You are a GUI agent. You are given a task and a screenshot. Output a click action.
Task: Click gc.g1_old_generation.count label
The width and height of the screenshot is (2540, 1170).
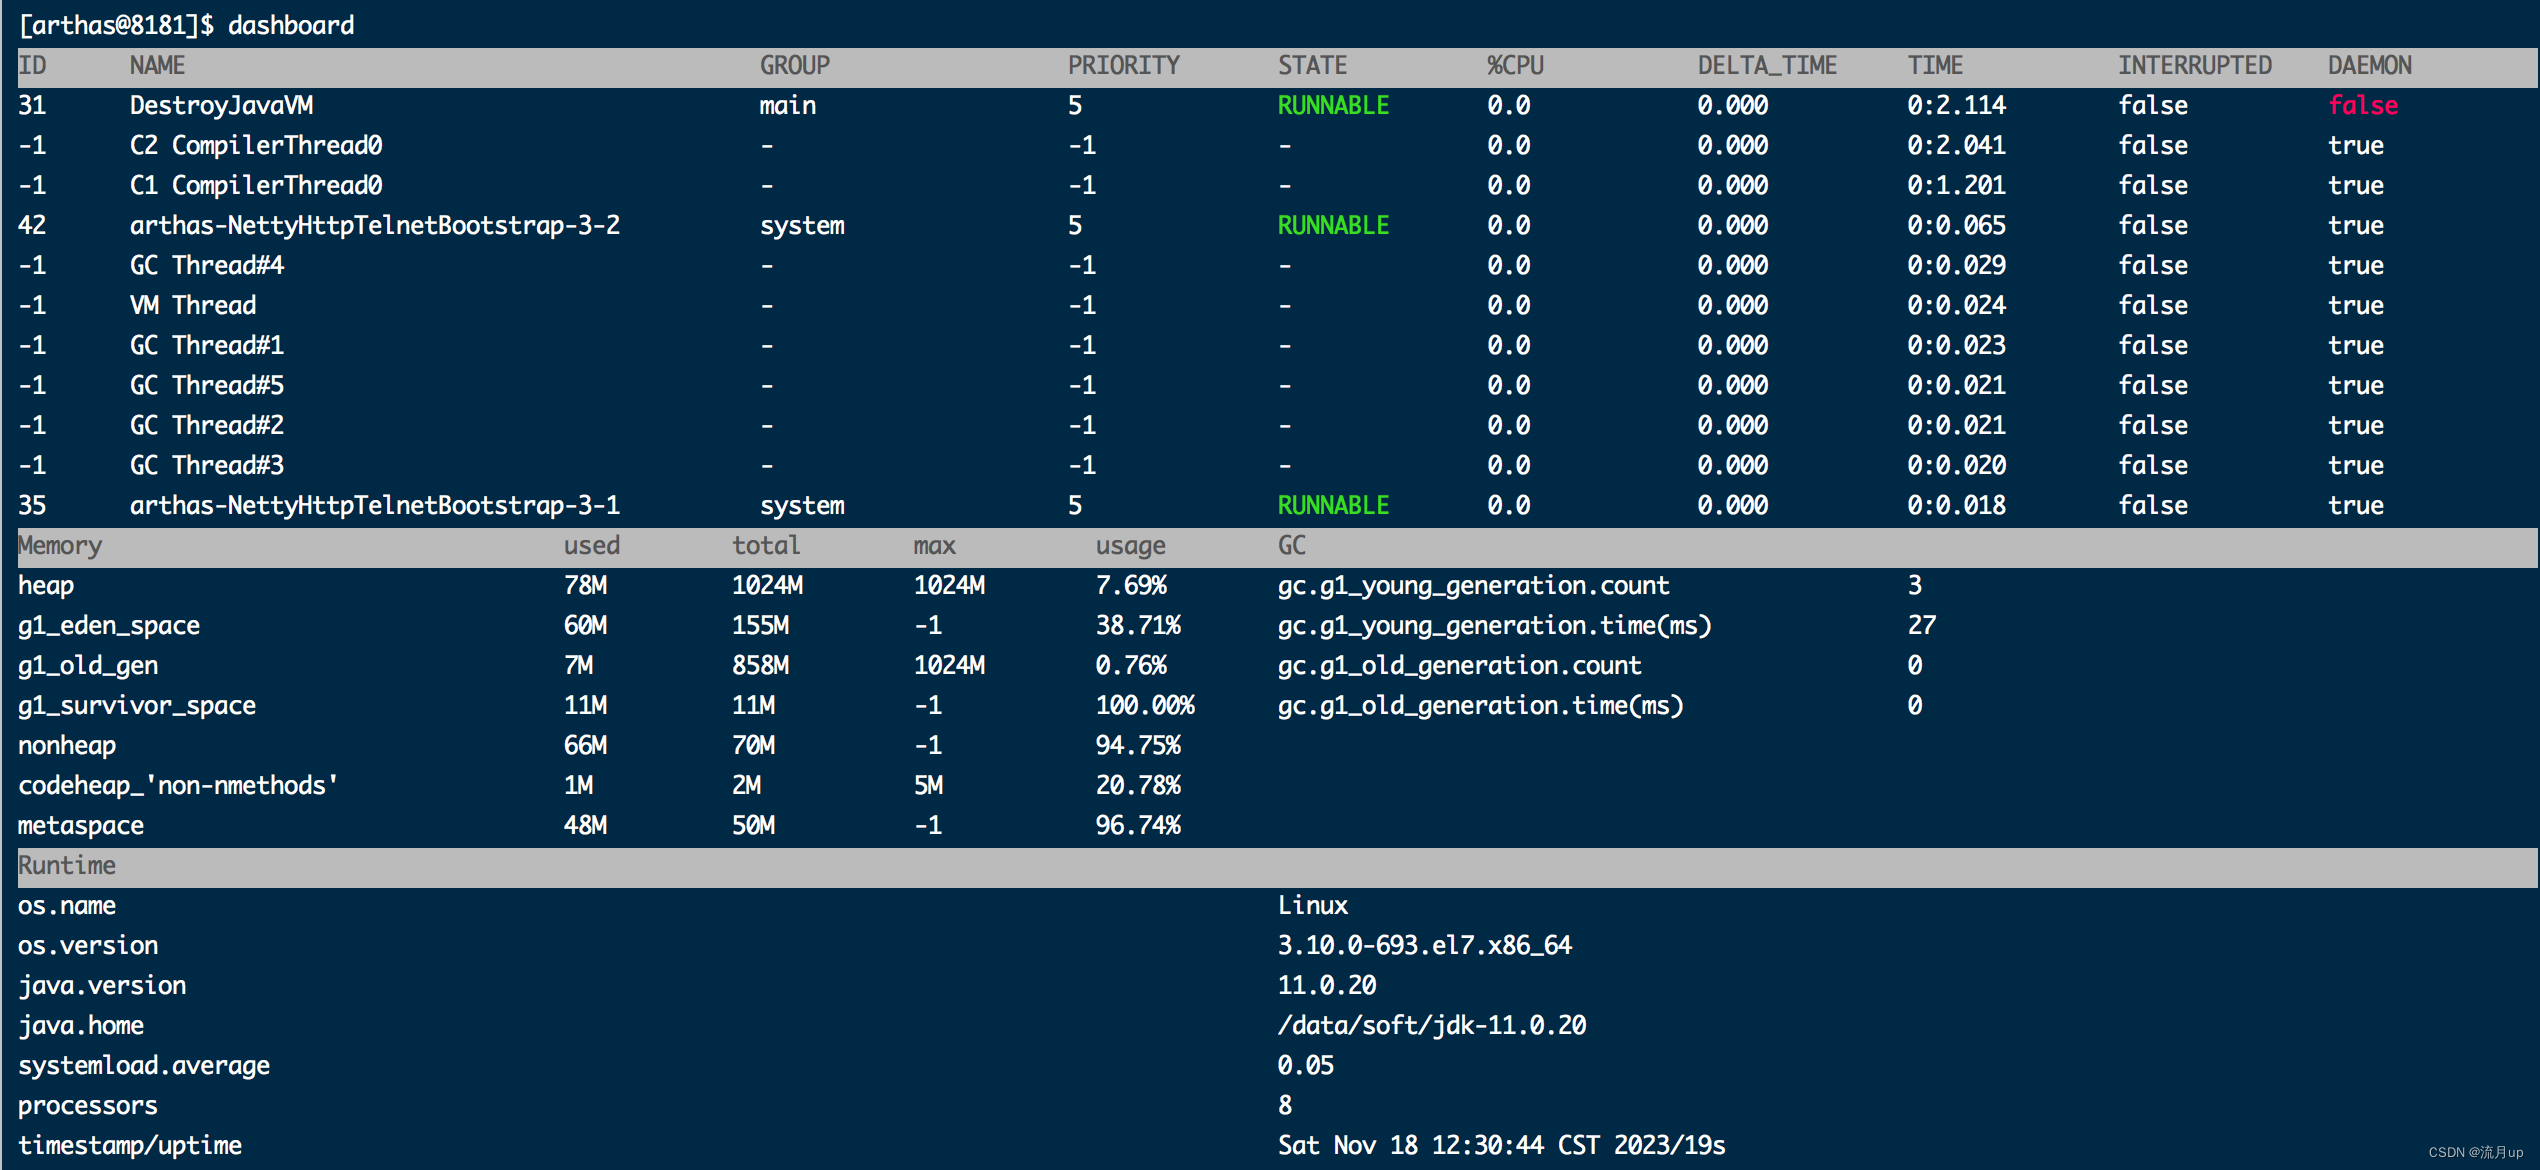[1459, 666]
